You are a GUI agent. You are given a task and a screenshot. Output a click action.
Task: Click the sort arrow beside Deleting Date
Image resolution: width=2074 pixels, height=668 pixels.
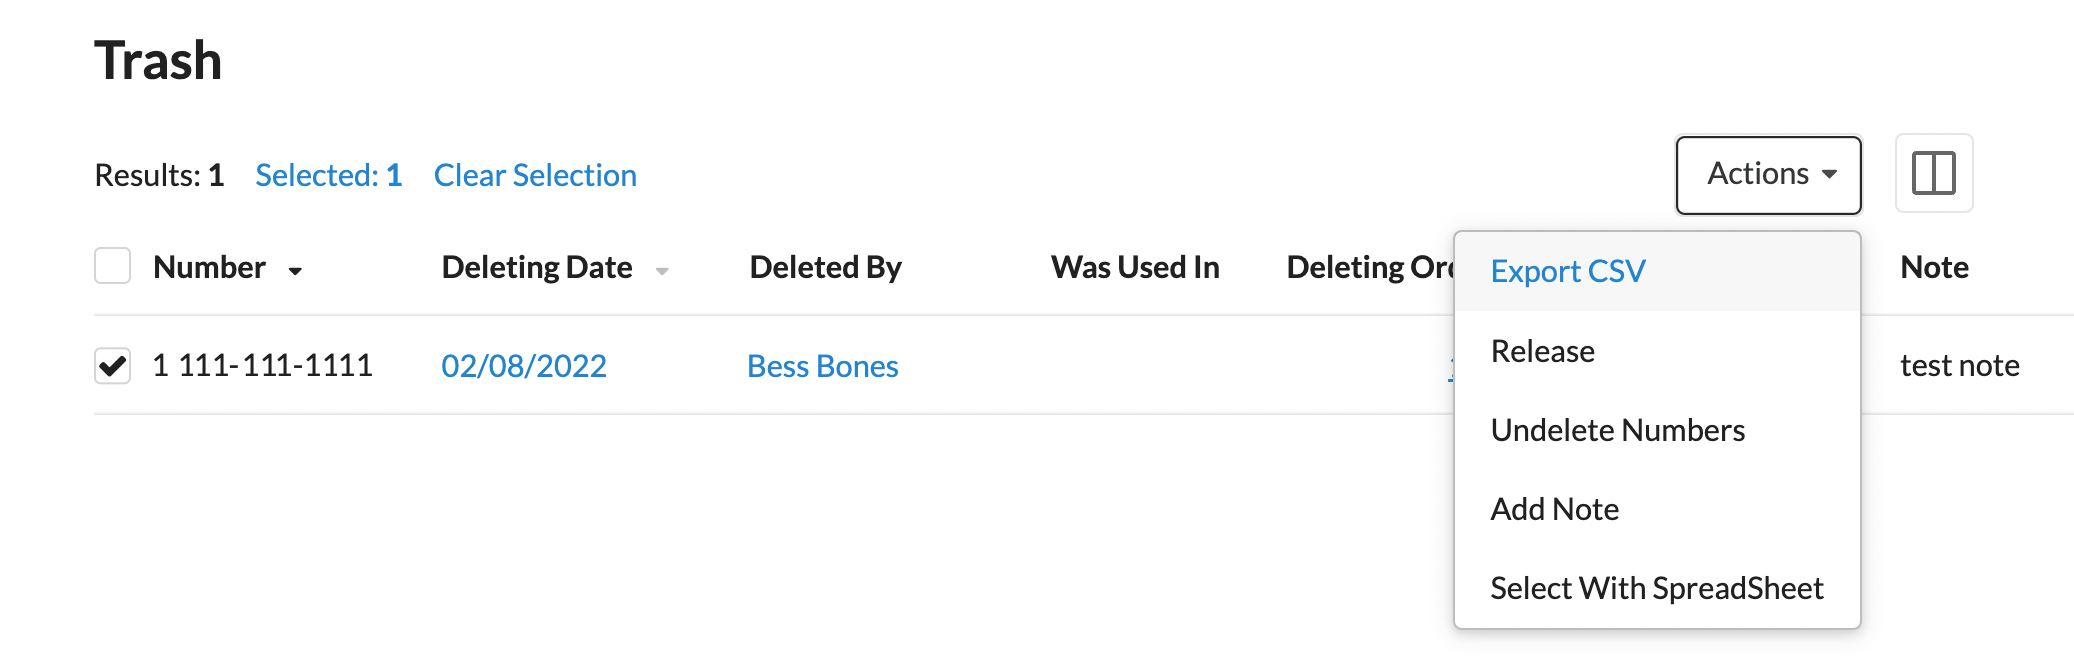[661, 270]
